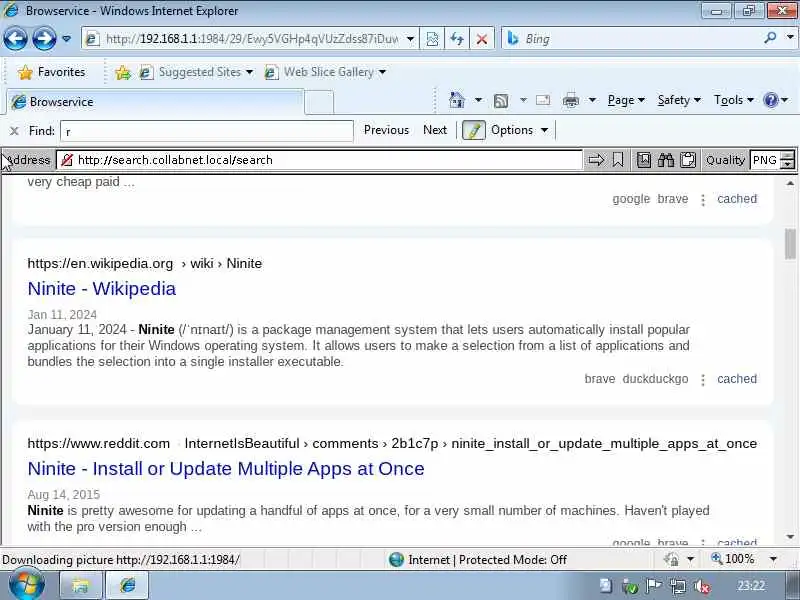Screen dimensions: 800x600
Task: Click the Find text input field
Action: [207, 131]
